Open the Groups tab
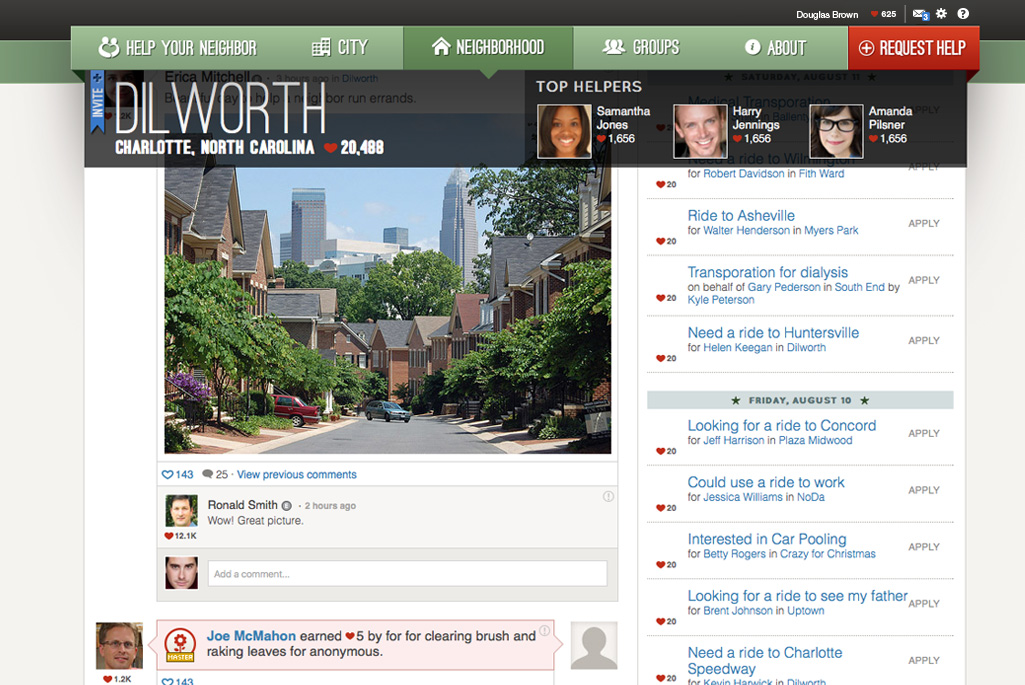Image resolution: width=1025 pixels, height=685 pixels. 641,47
